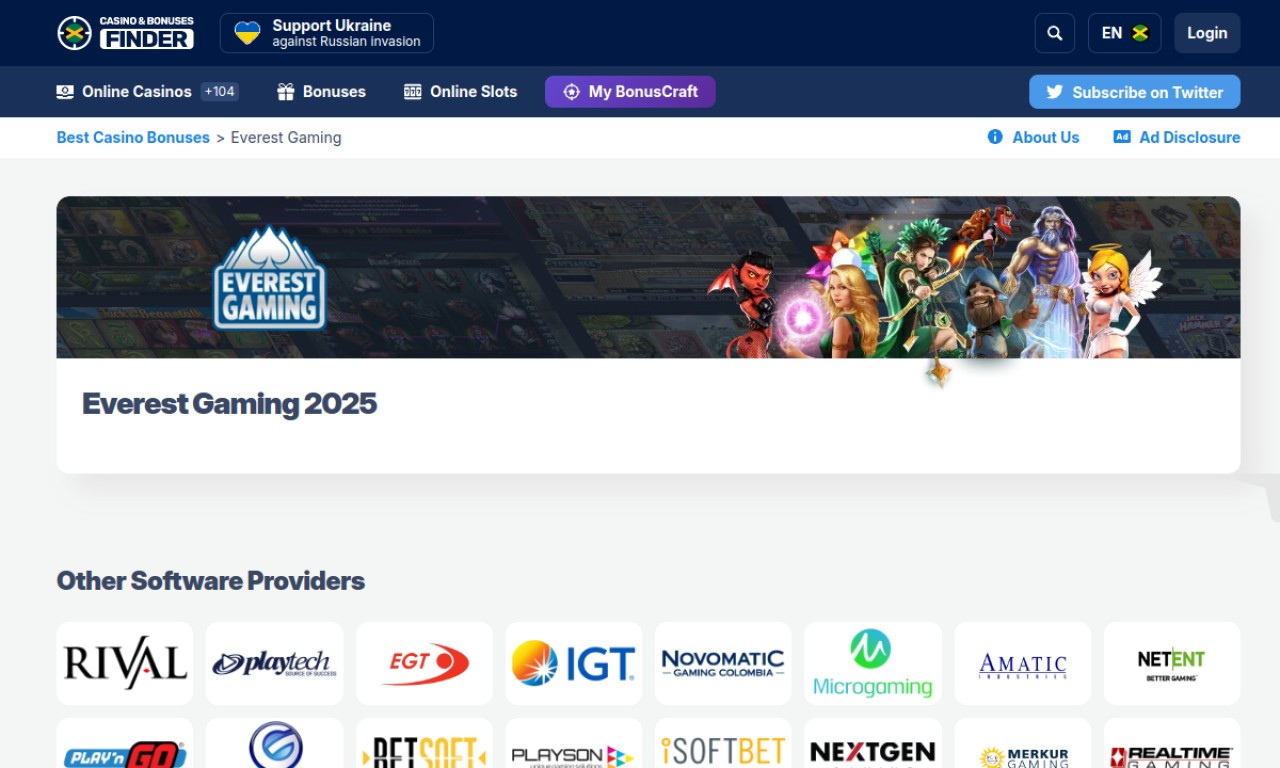
Task: Select the iSoftBet provider logo
Action: click(x=723, y=743)
